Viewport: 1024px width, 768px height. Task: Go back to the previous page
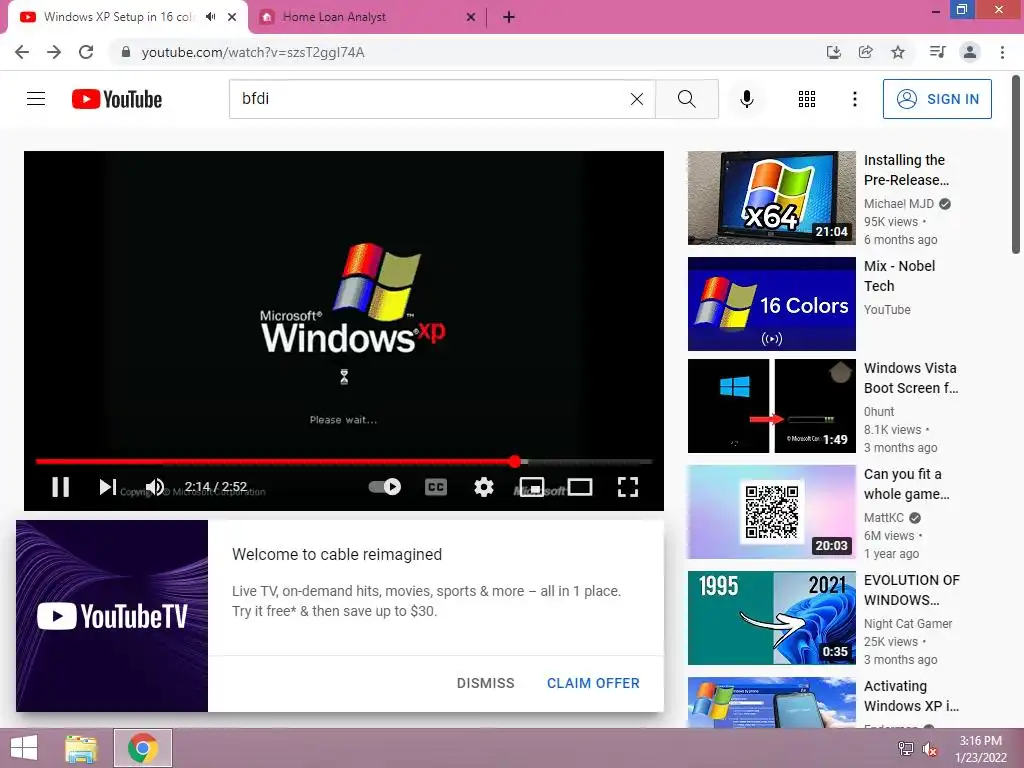tap(22, 52)
